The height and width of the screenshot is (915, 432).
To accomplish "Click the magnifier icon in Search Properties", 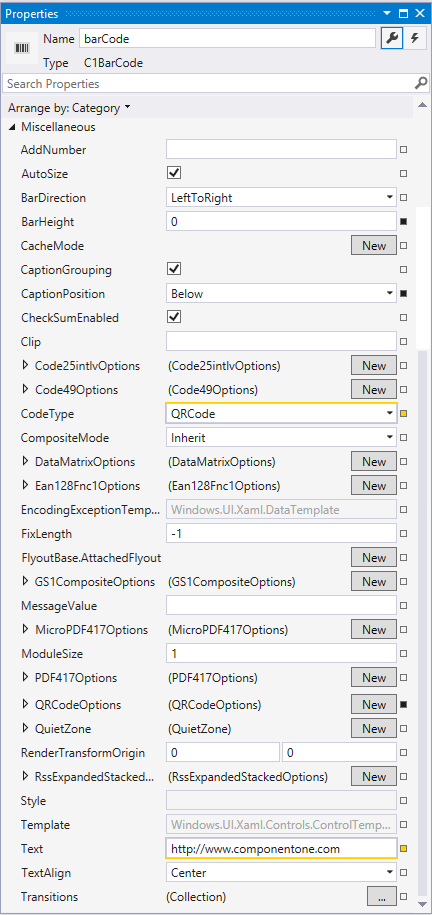I will tap(421, 83).
